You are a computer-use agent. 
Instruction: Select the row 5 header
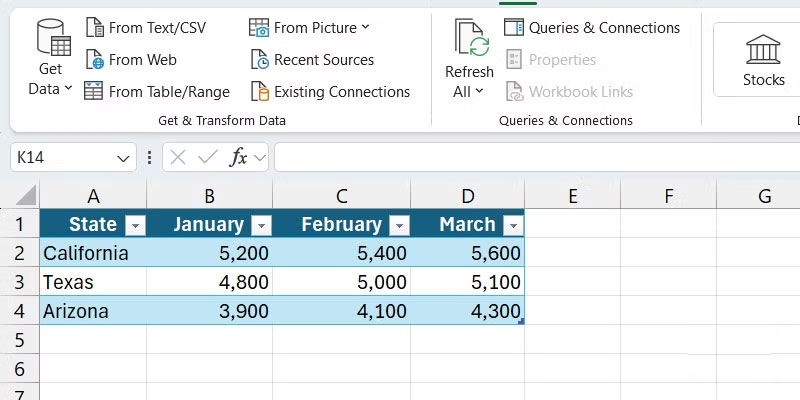point(19,340)
